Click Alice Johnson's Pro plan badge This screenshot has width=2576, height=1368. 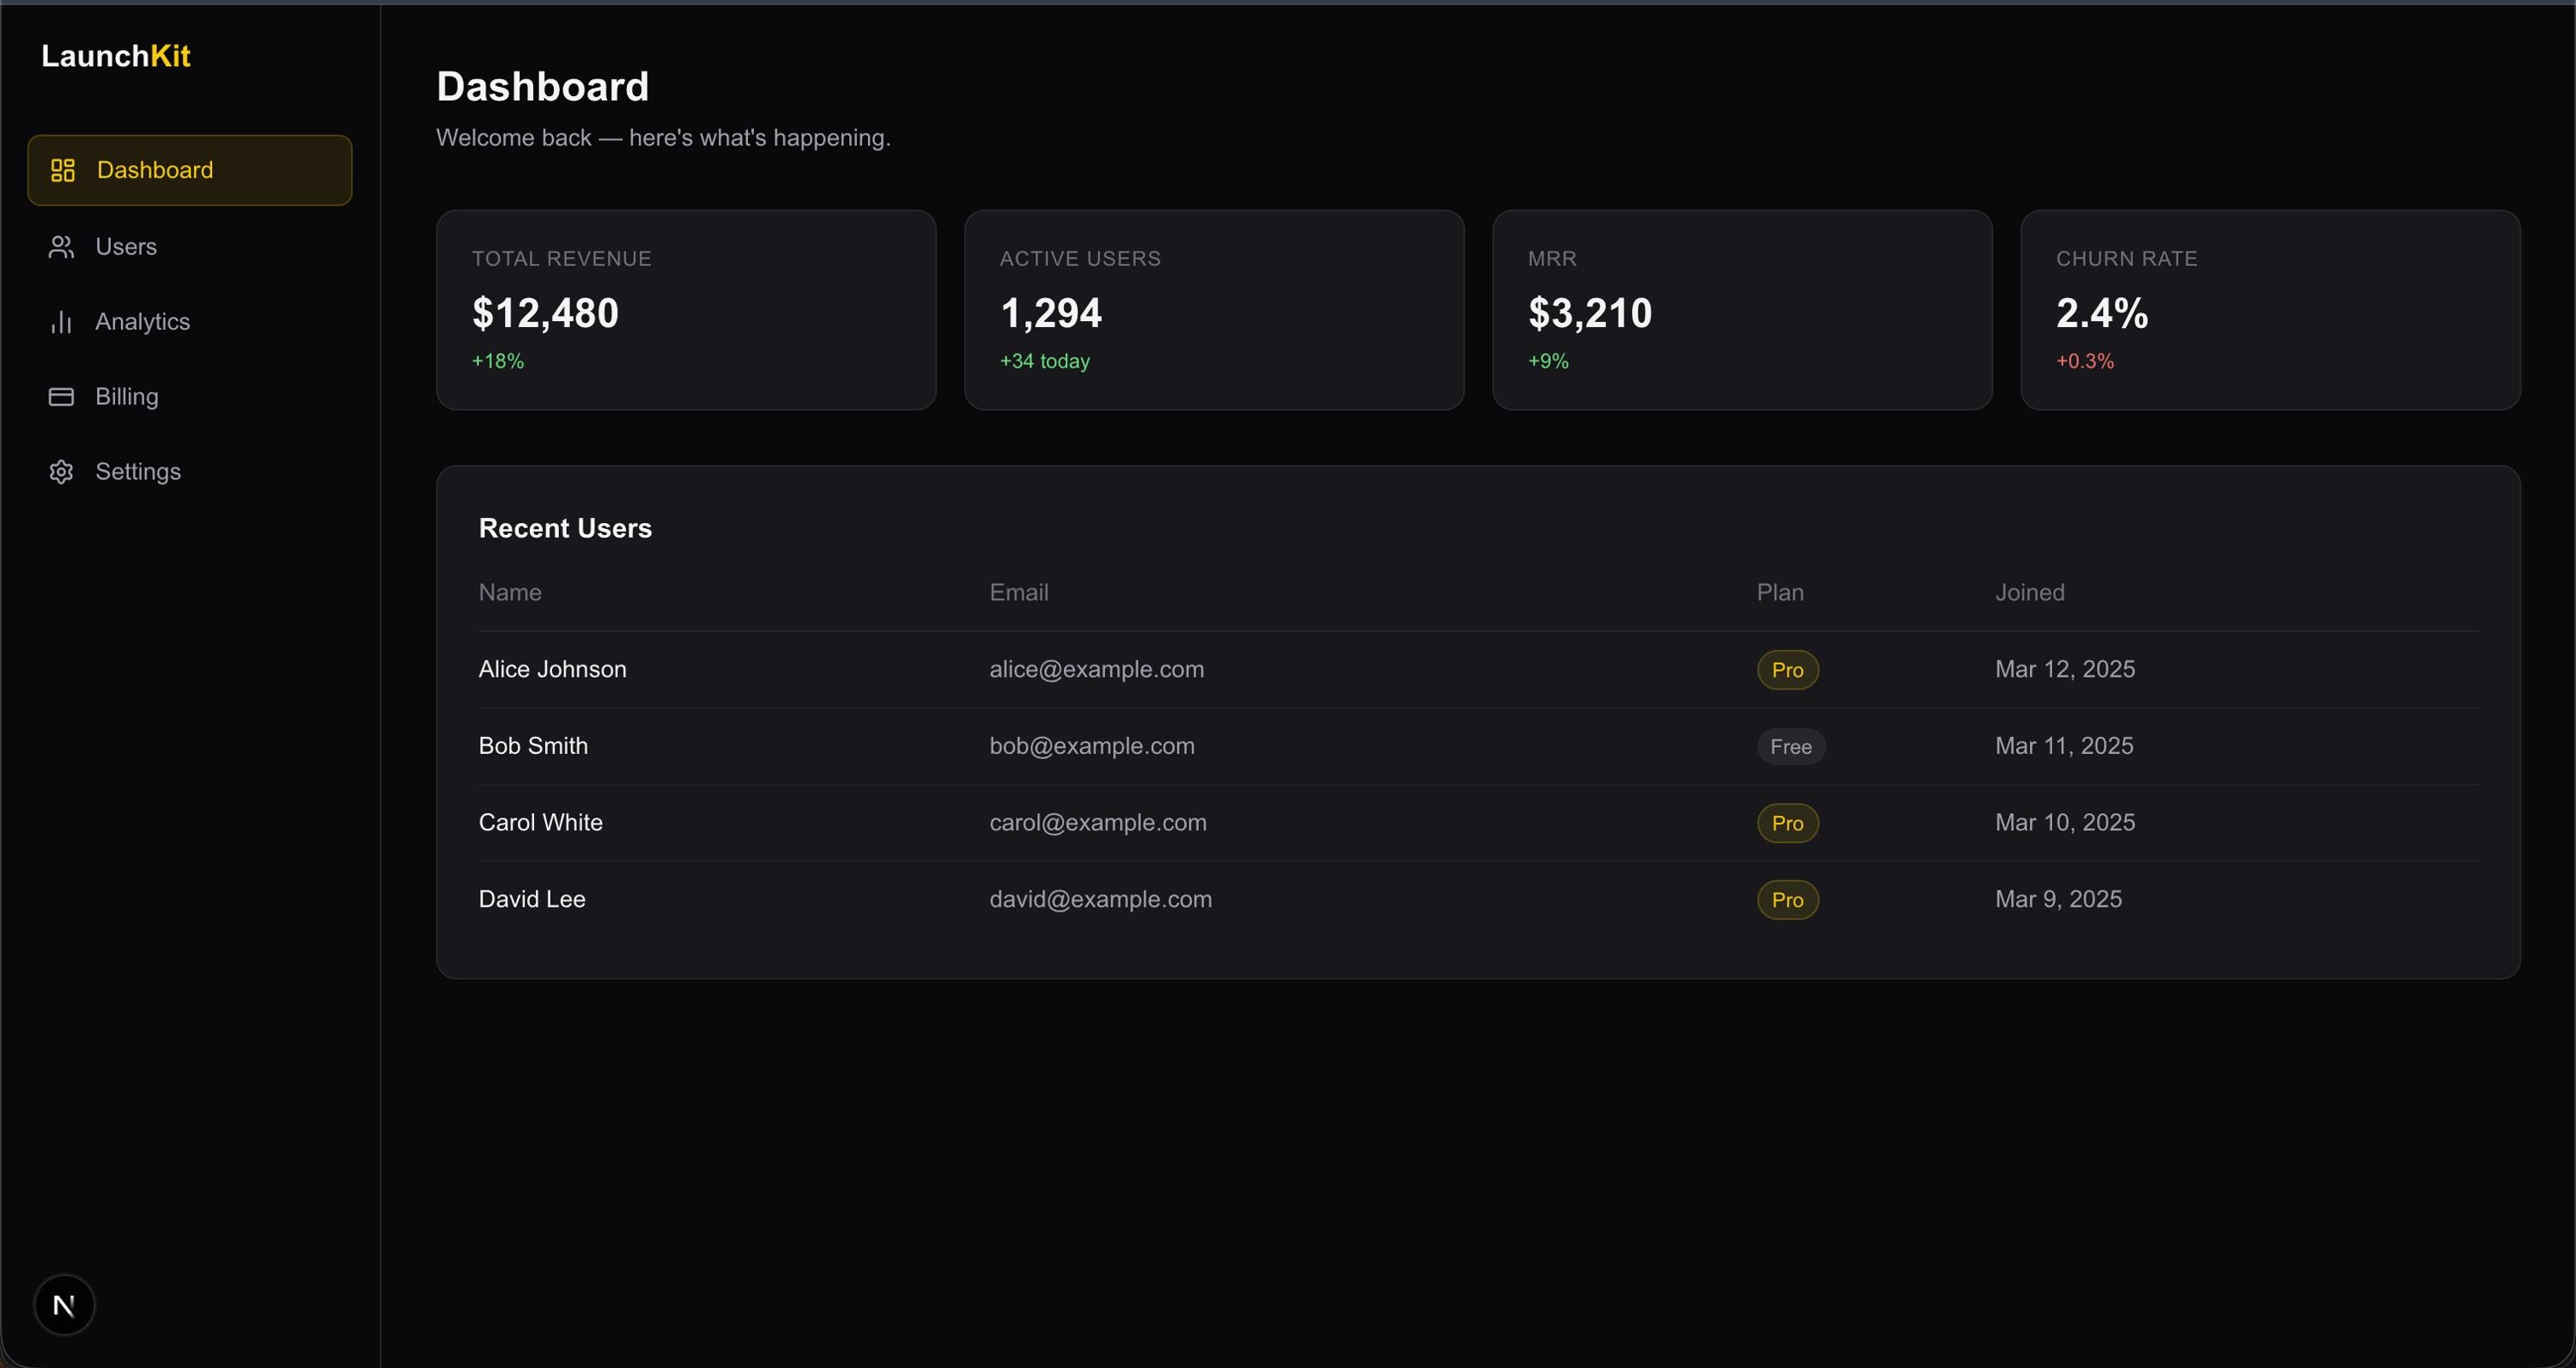pyautogui.click(x=1788, y=670)
